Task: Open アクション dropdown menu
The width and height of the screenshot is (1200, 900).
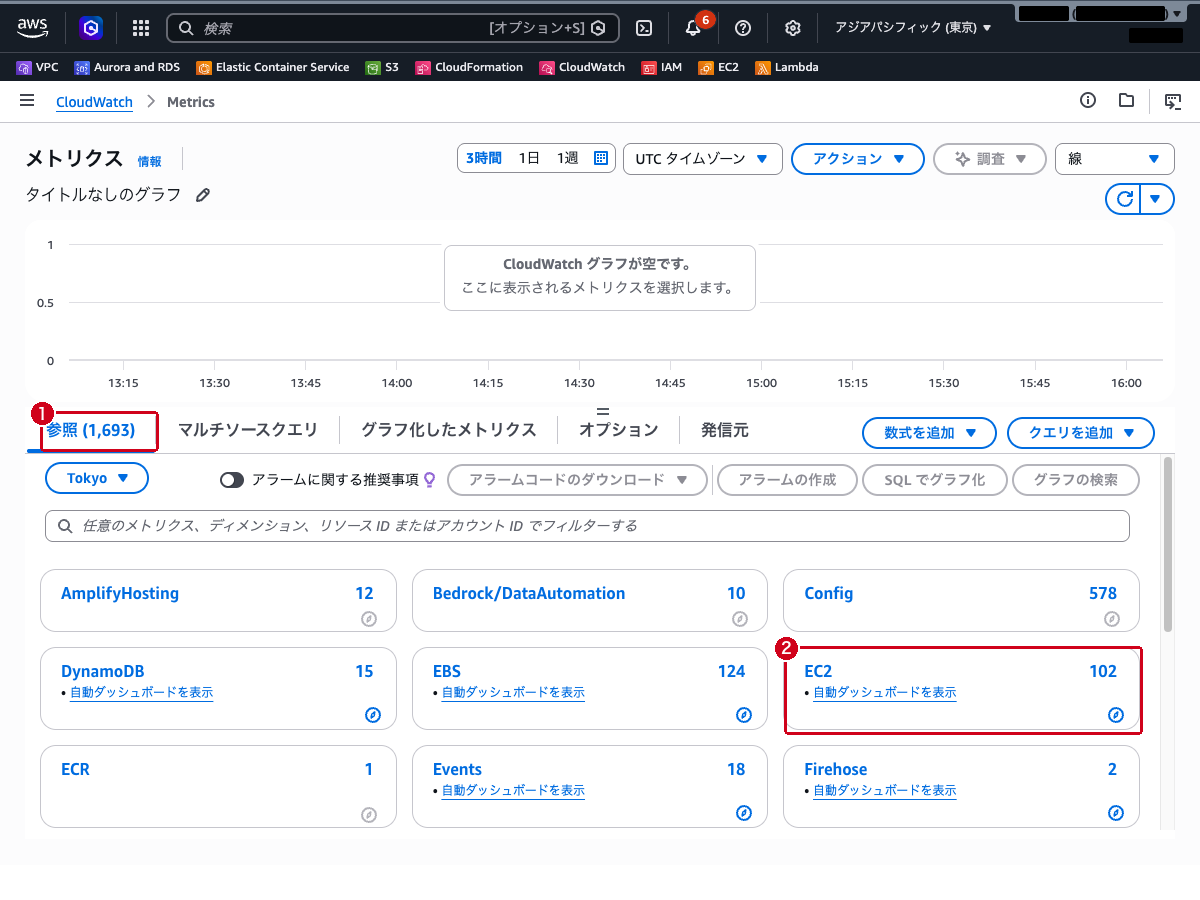Action: tap(858, 159)
